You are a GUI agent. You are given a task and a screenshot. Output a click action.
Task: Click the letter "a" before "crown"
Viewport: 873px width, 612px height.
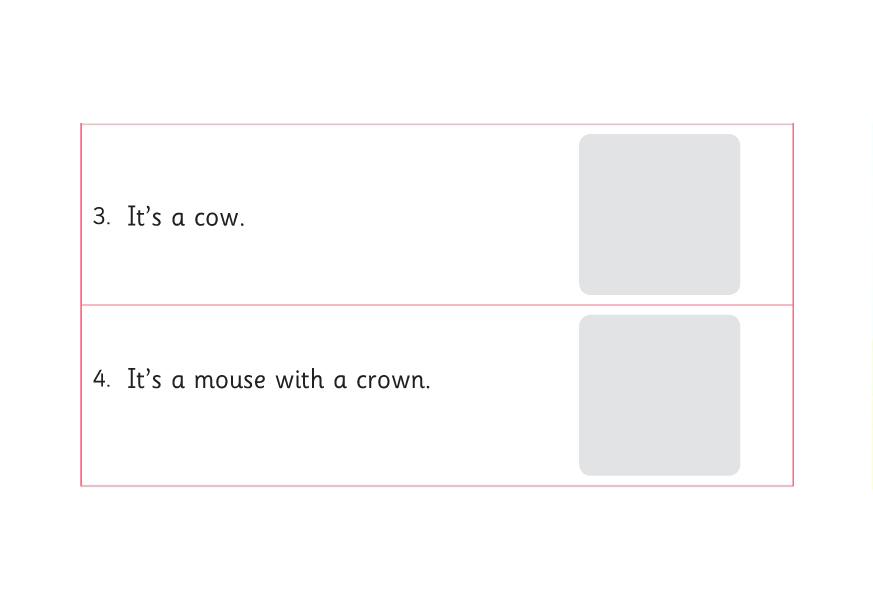[x=340, y=381]
